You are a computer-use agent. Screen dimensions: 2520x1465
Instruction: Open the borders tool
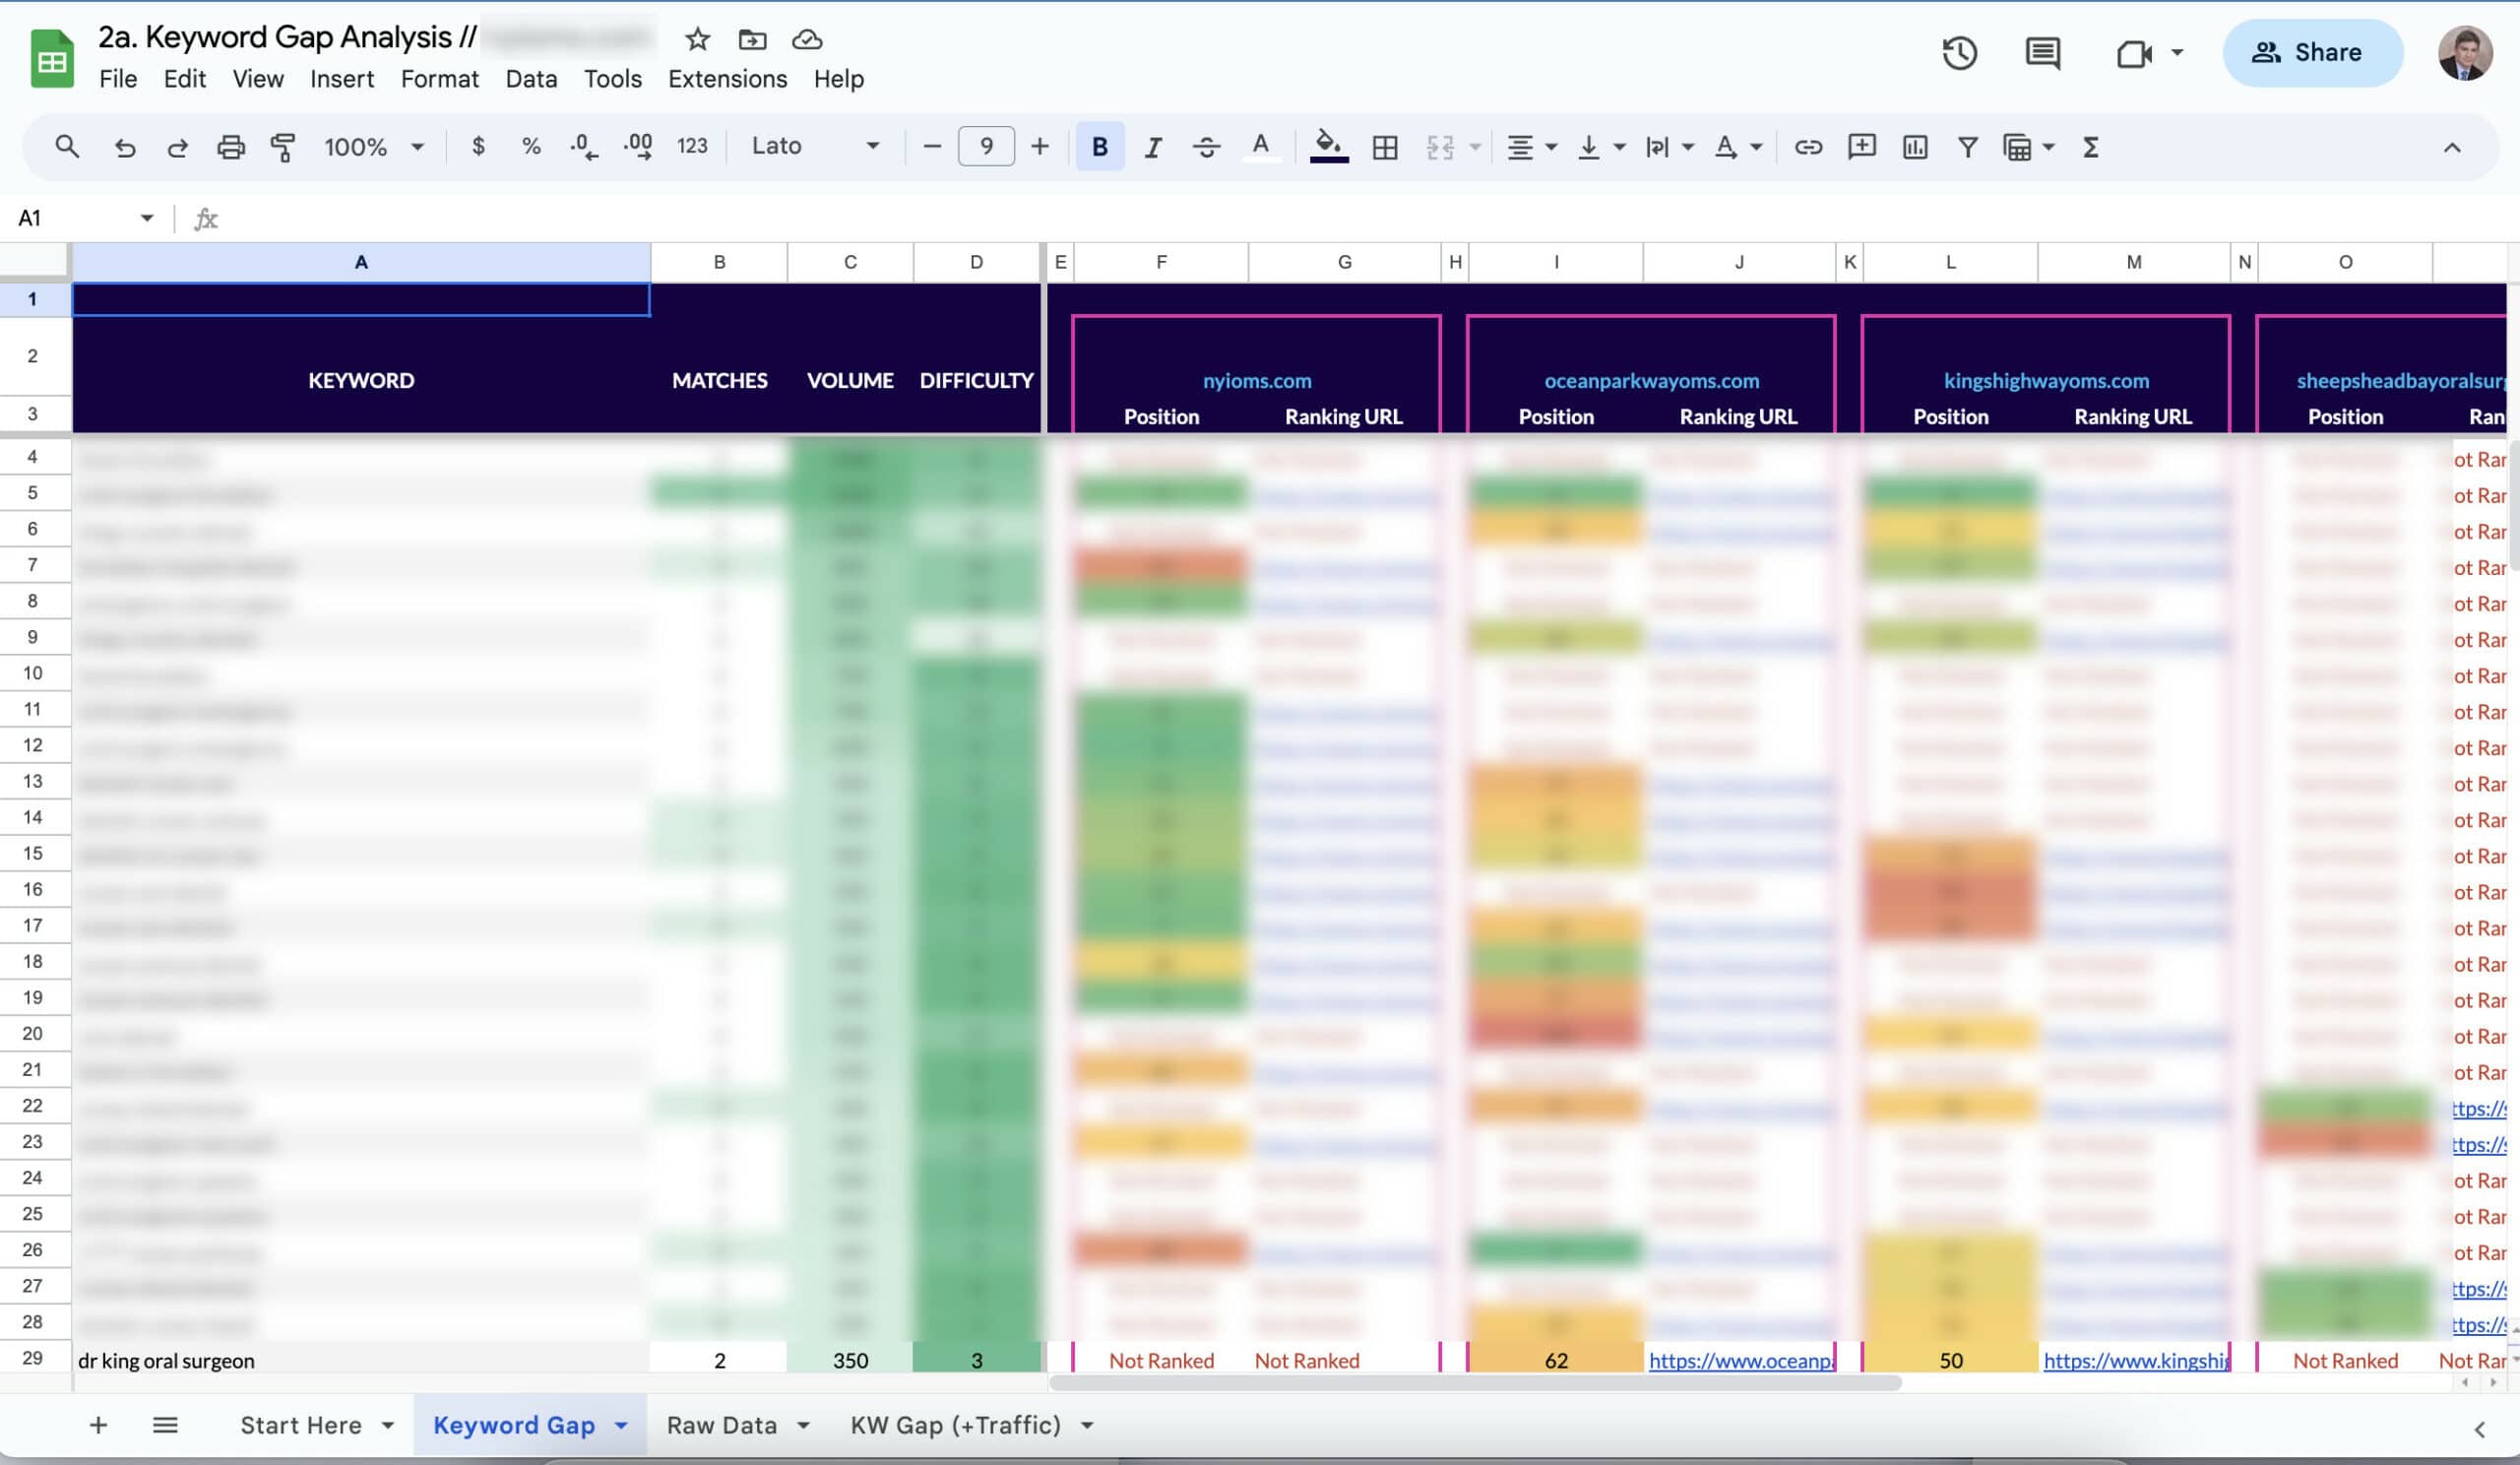pyautogui.click(x=1384, y=147)
